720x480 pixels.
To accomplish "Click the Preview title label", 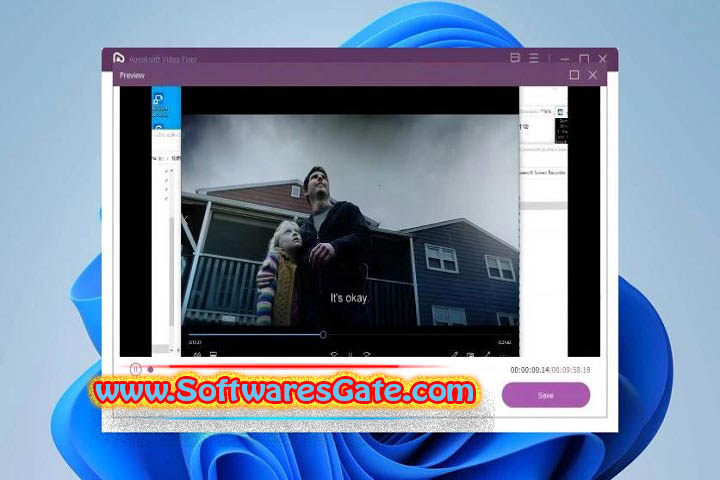I will tap(132, 75).
